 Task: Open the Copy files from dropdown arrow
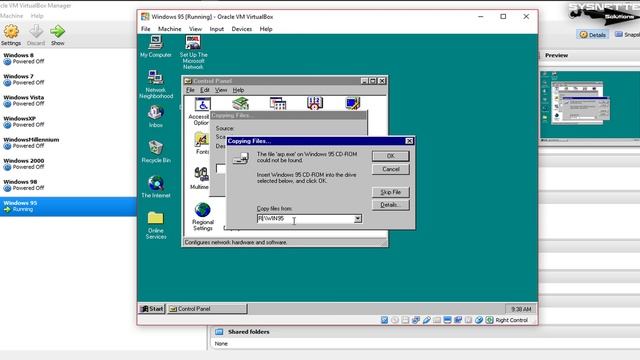[358, 219]
